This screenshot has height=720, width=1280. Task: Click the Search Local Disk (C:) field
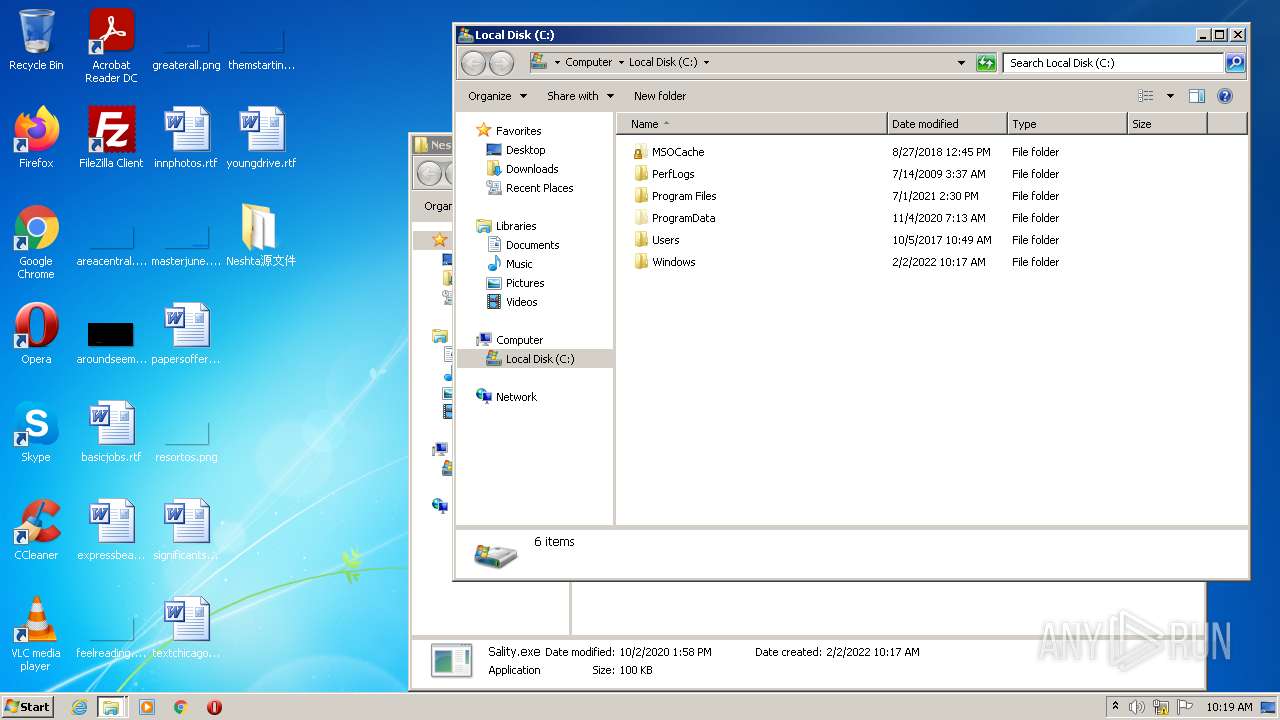point(1113,63)
